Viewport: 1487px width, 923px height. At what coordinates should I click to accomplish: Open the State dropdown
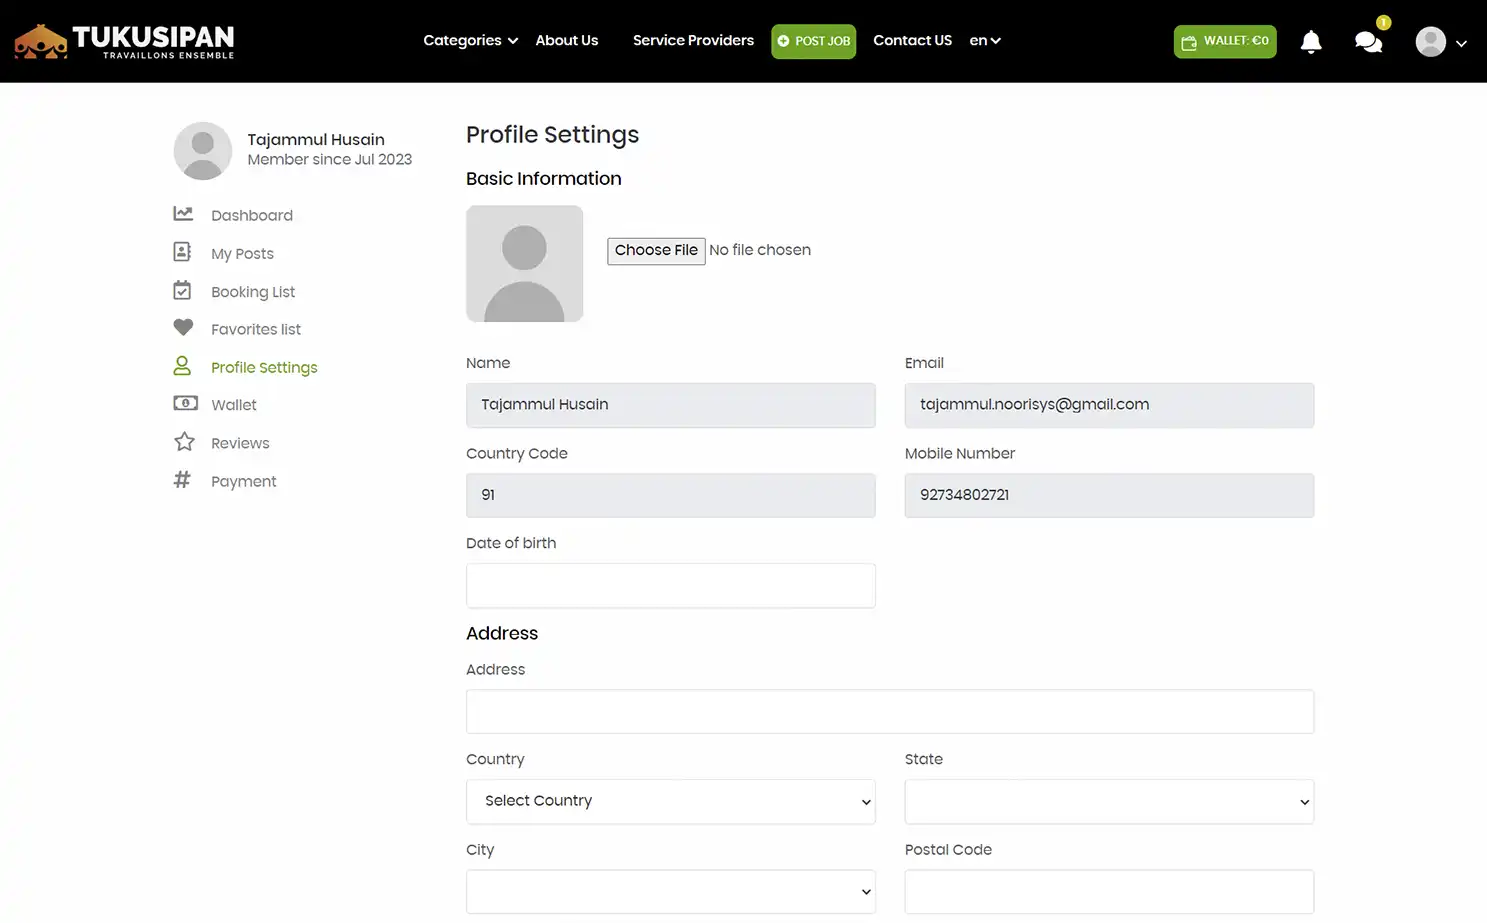pyautogui.click(x=1108, y=801)
